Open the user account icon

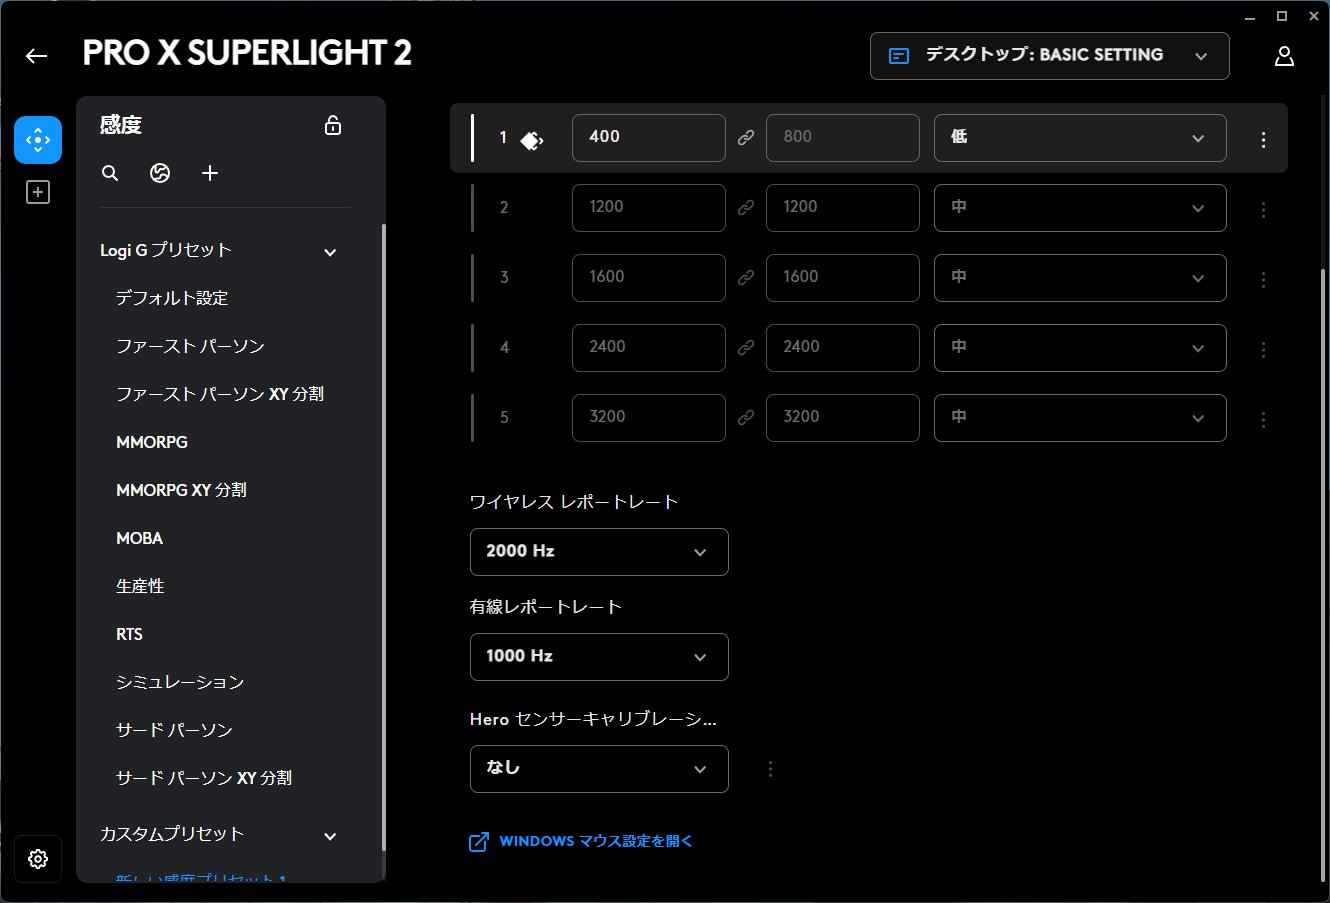click(x=1285, y=56)
